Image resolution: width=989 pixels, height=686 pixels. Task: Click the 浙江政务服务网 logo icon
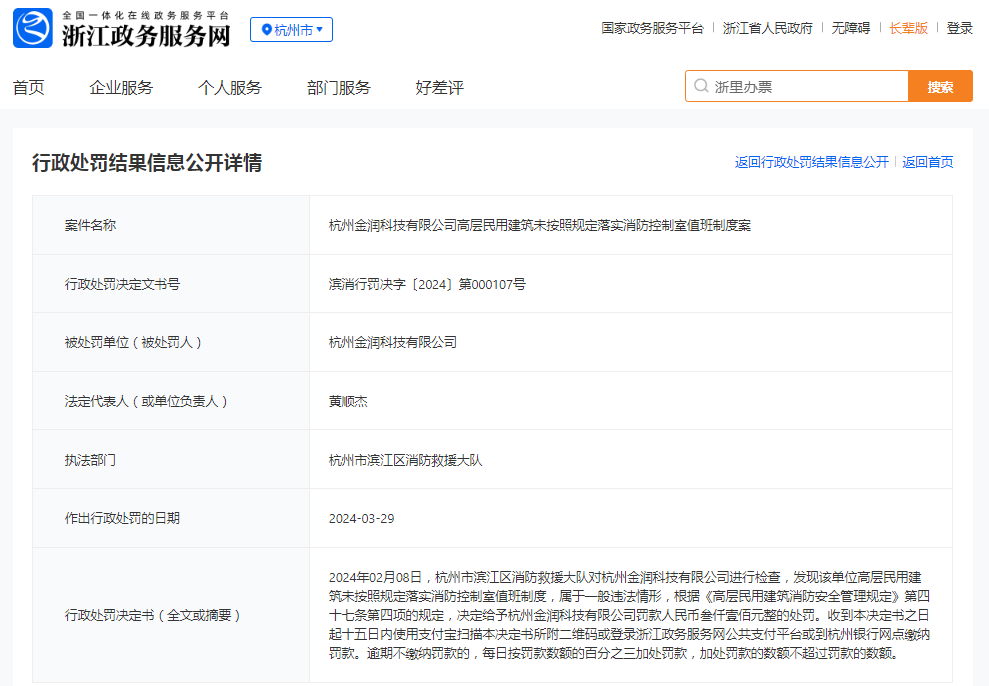pyautogui.click(x=33, y=28)
